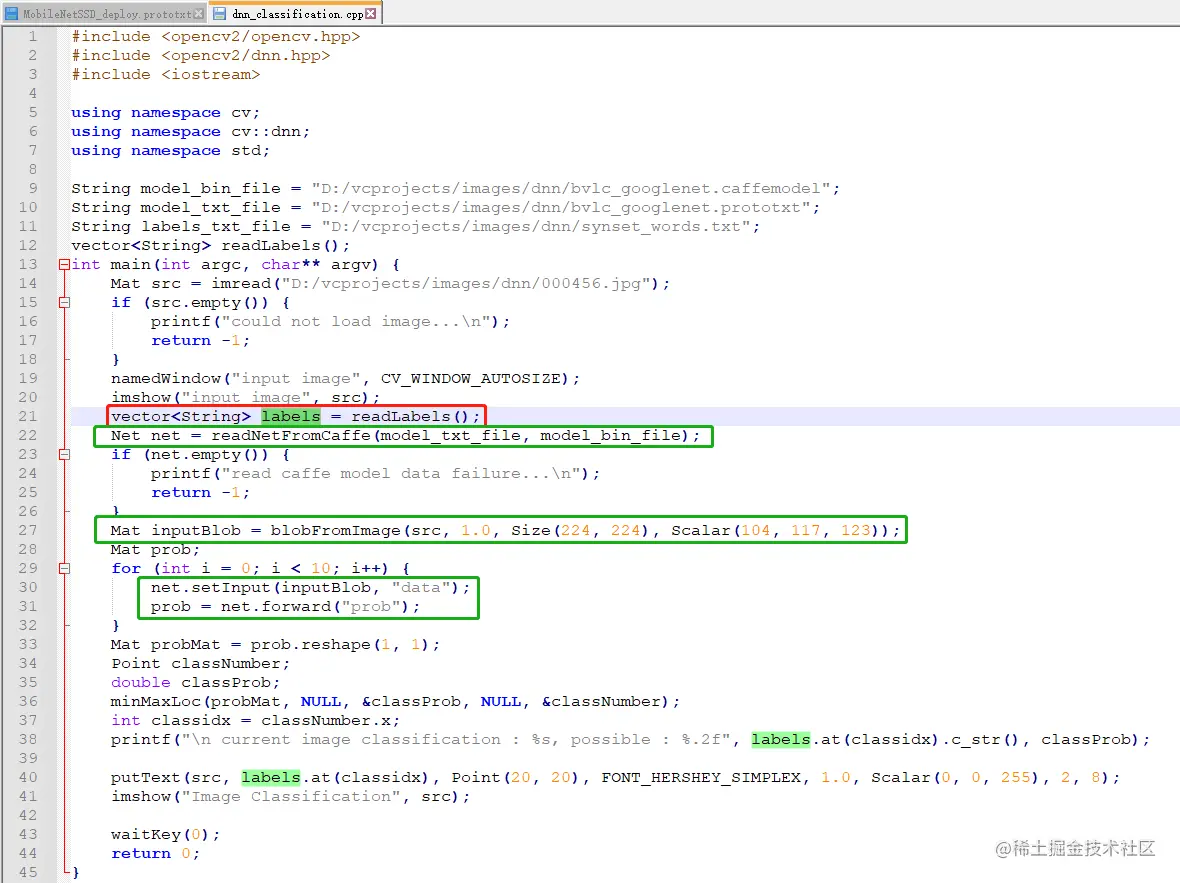The width and height of the screenshot is (1180, 883).
Task: Click 'waitKey(0);' on line 43
Action: click(166, 834)
